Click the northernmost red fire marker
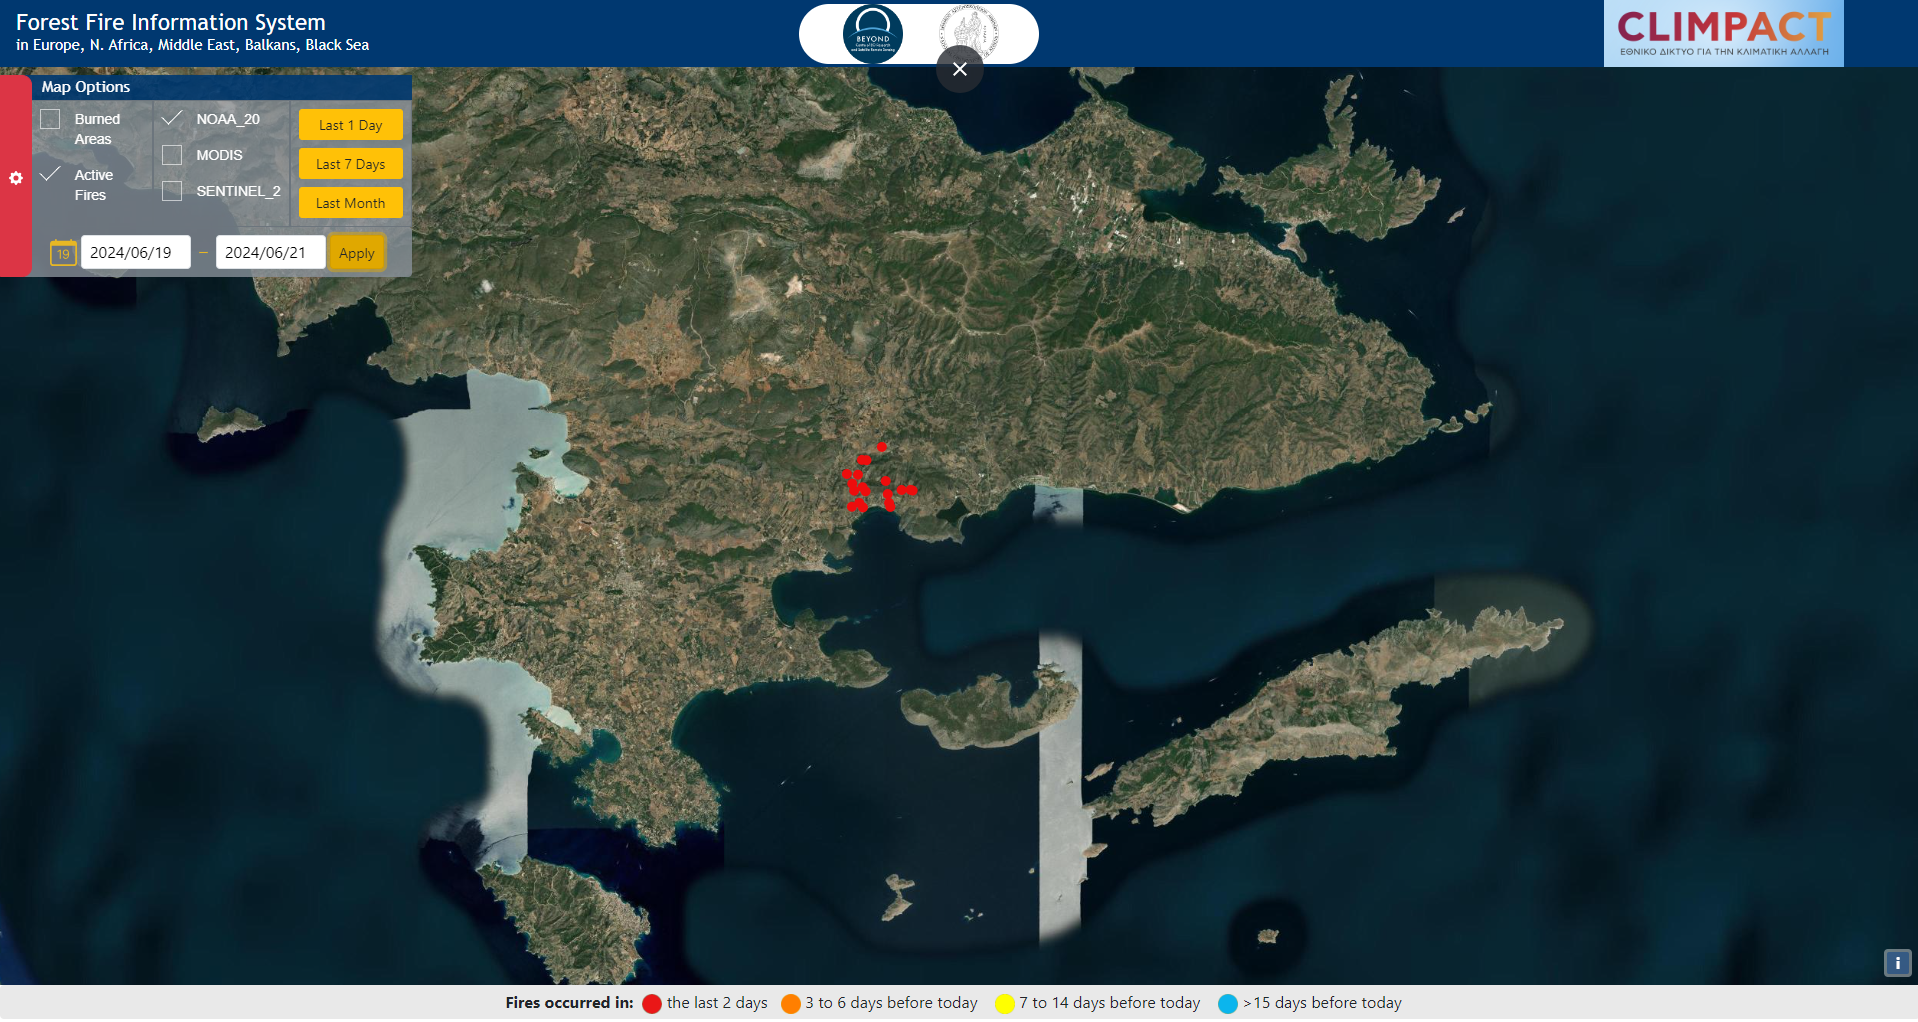 click(882, 447)
